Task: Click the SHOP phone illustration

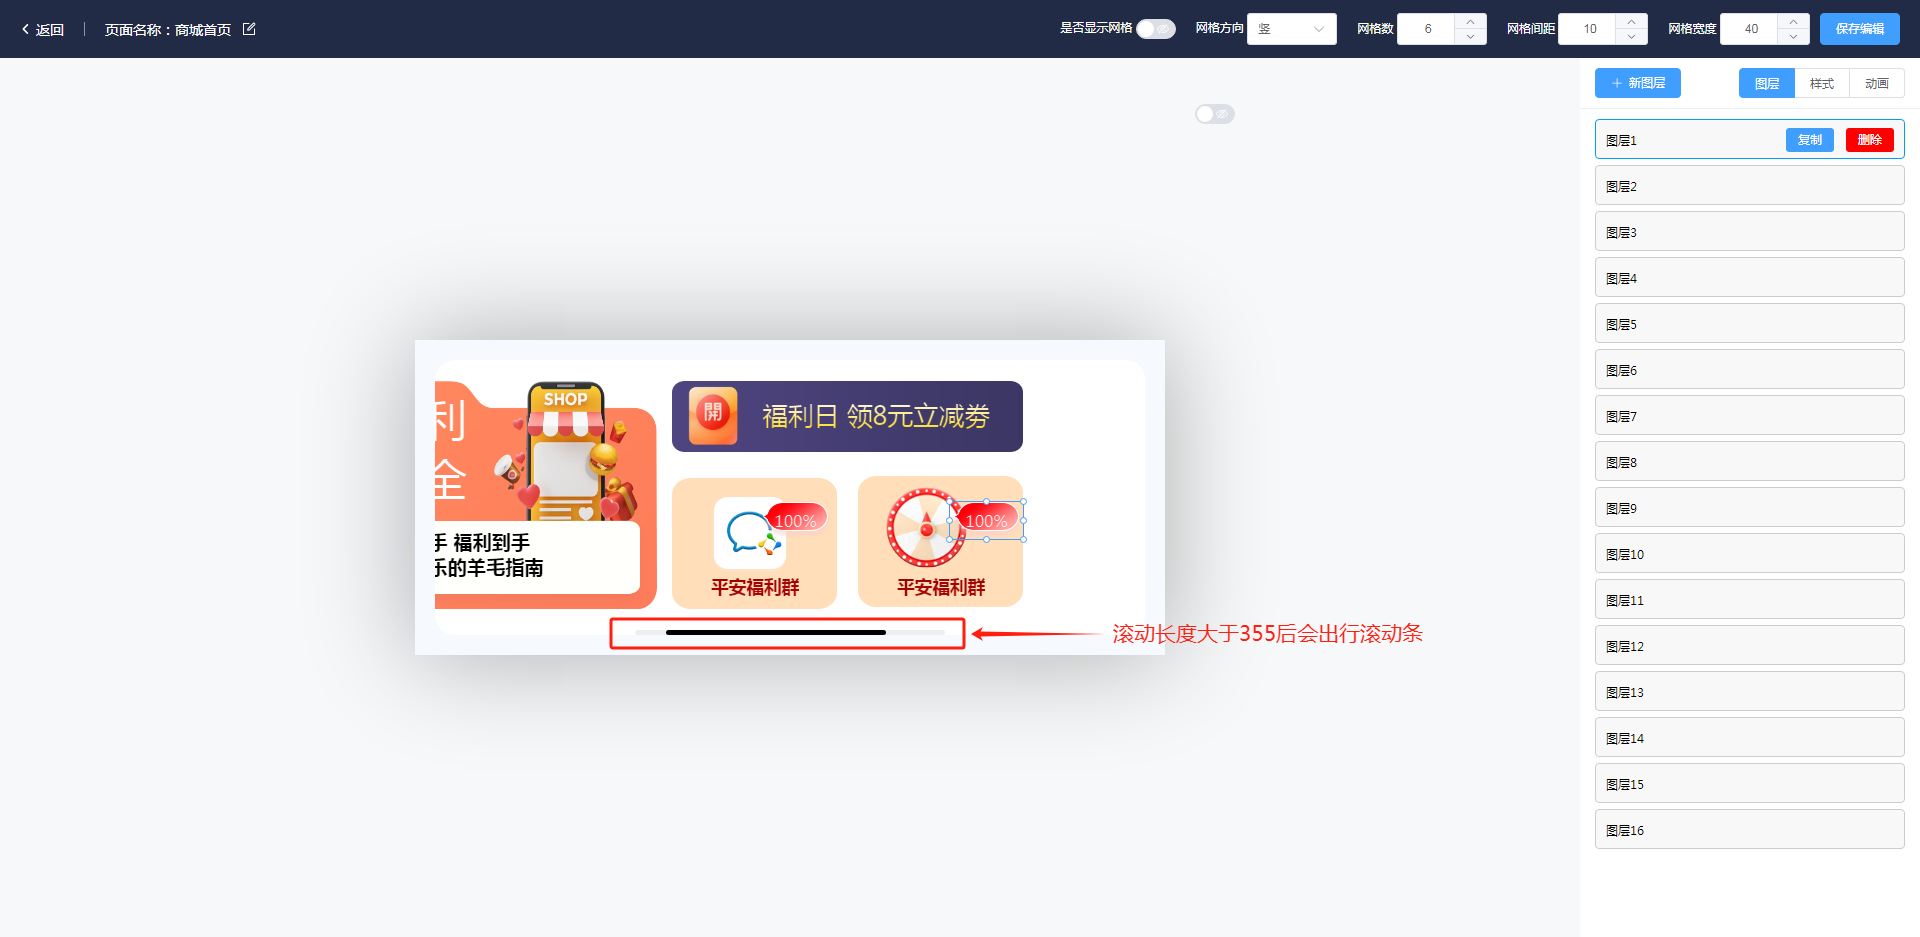Action: 567,450
